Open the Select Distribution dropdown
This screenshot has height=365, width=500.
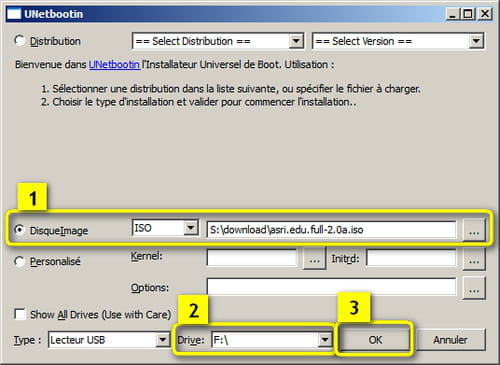pos(218,41)
